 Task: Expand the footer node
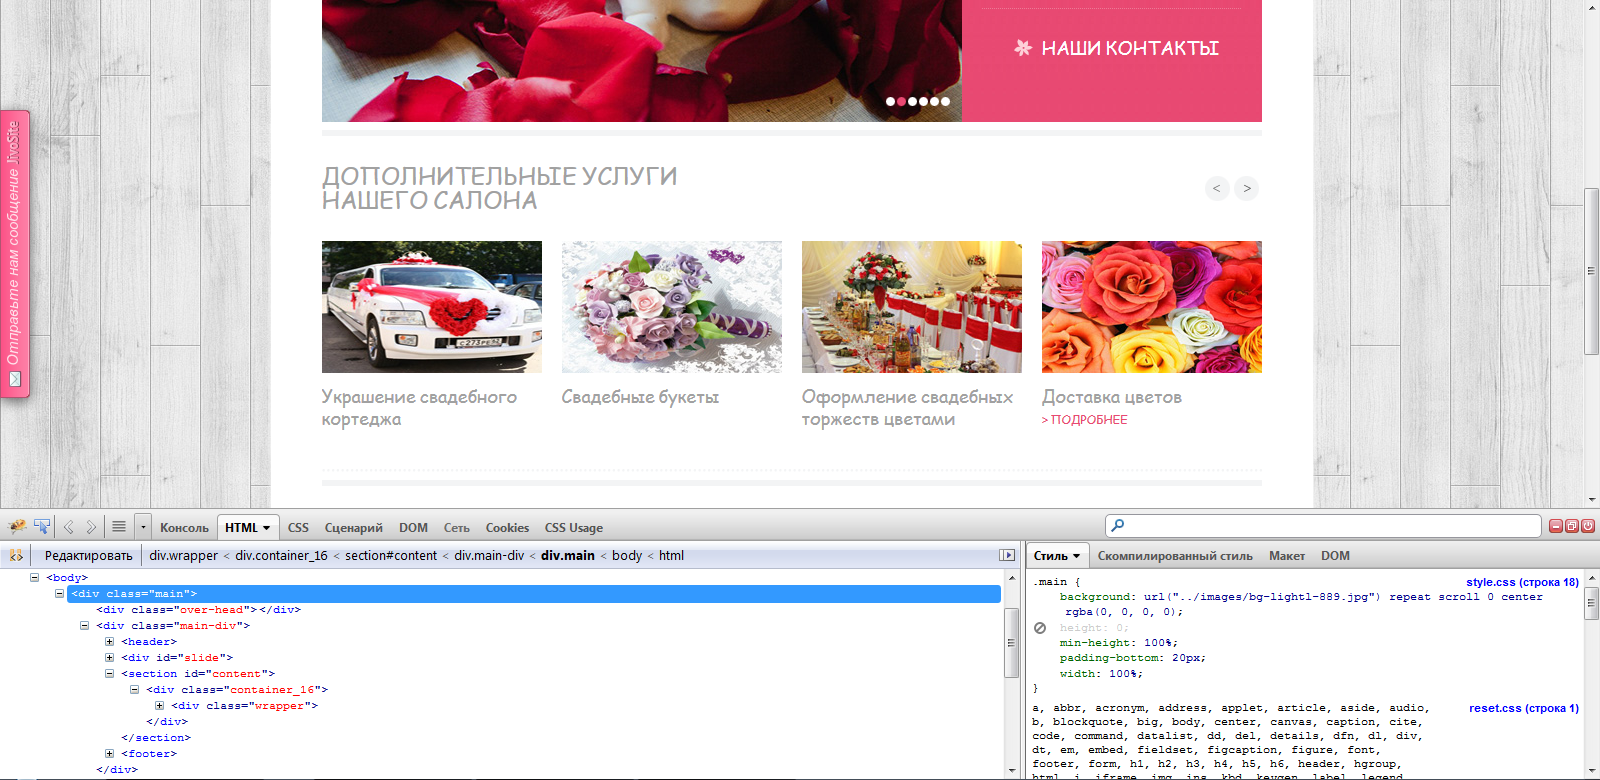(x=109, y=753)
